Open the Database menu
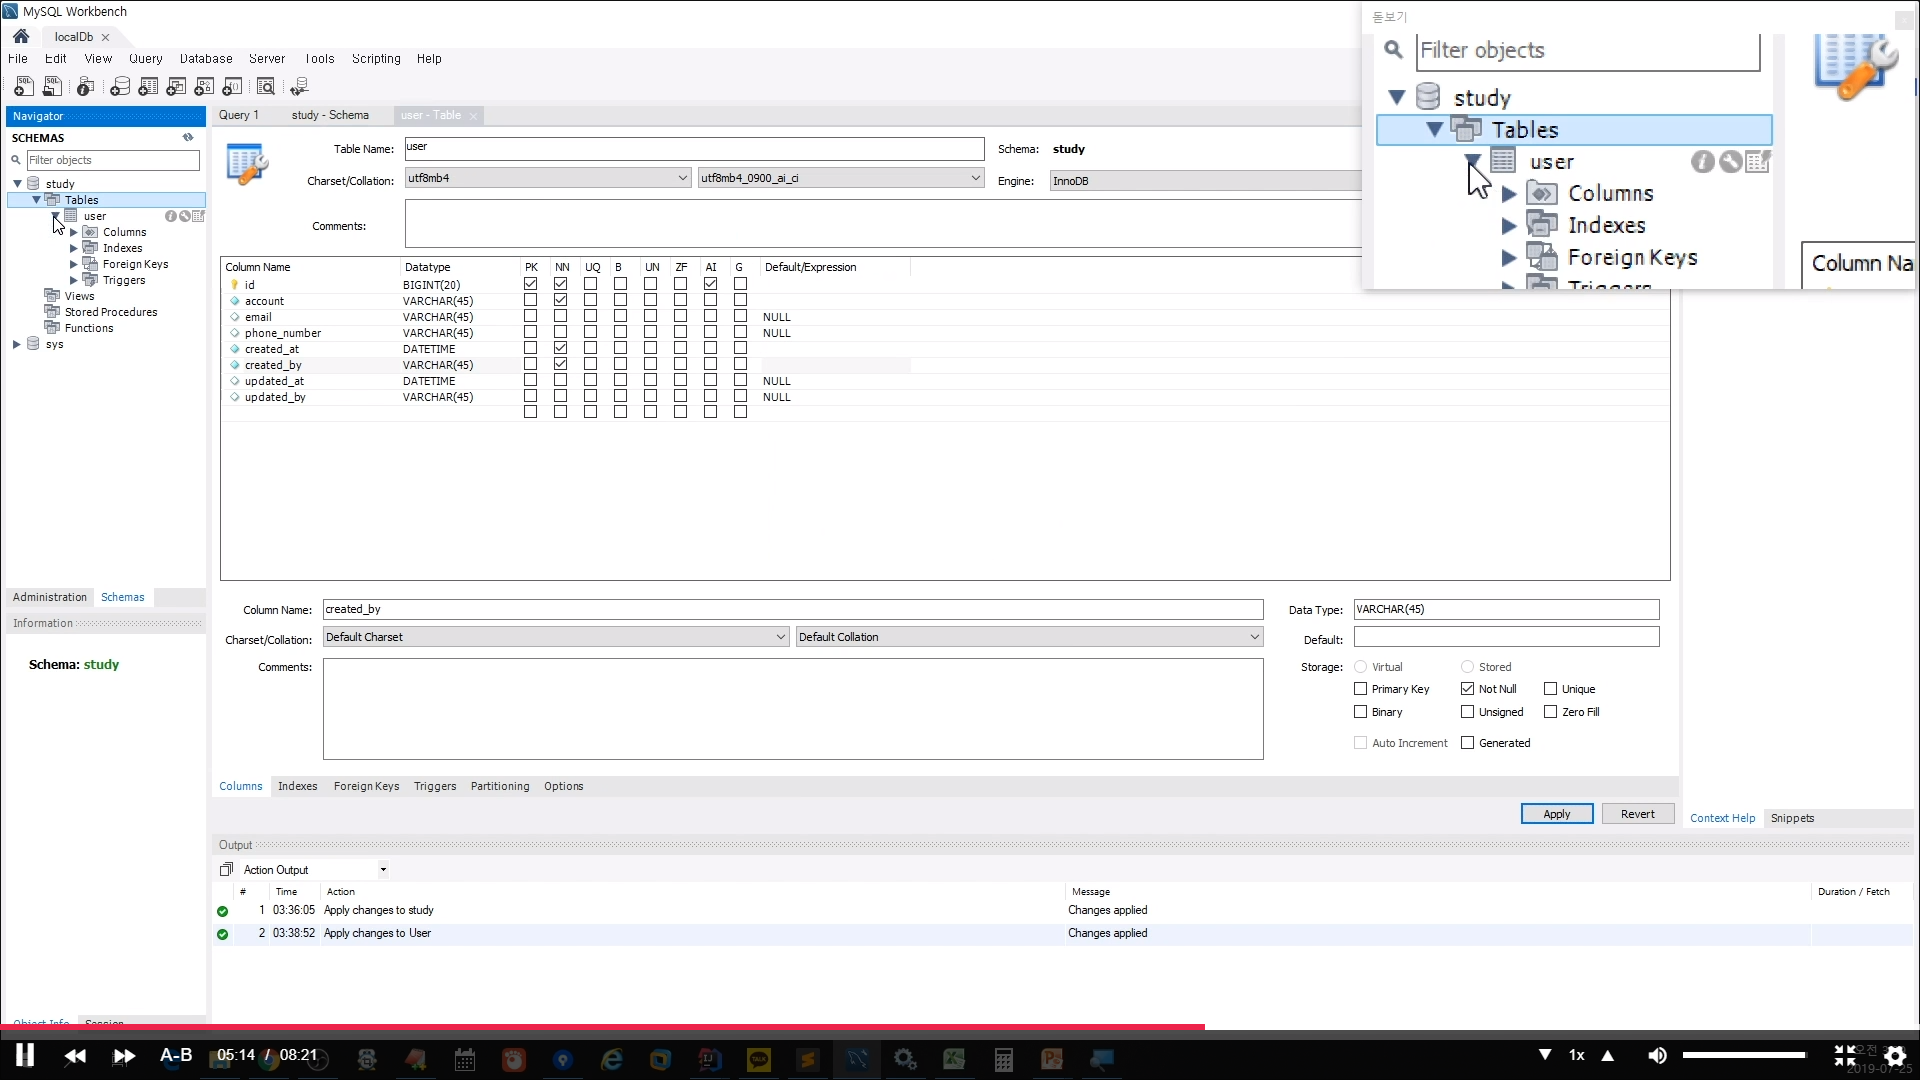The height and width of the screenshot is (1080, 1920). [205, 59]
